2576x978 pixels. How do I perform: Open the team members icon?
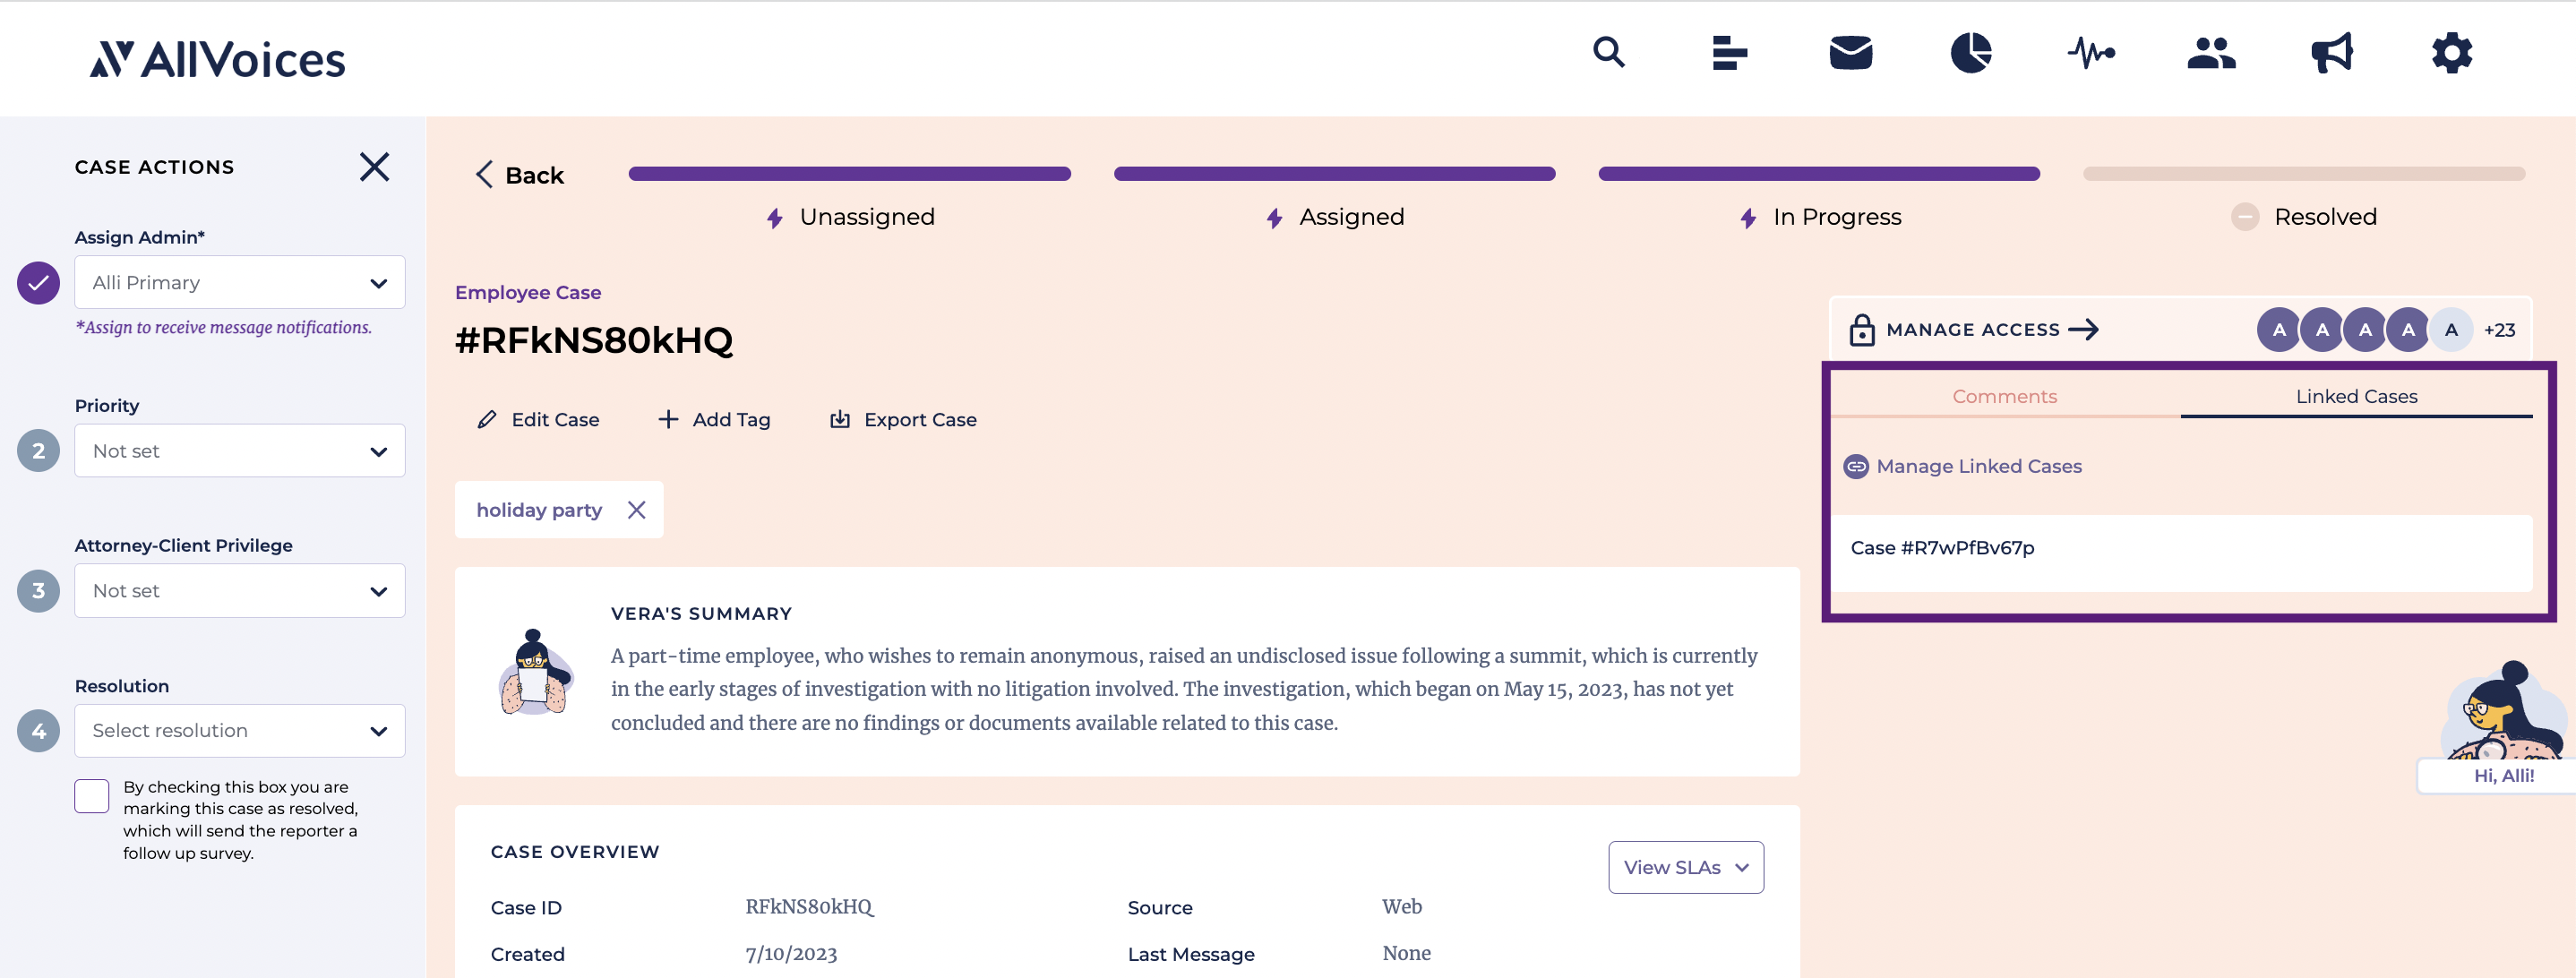2211,53
